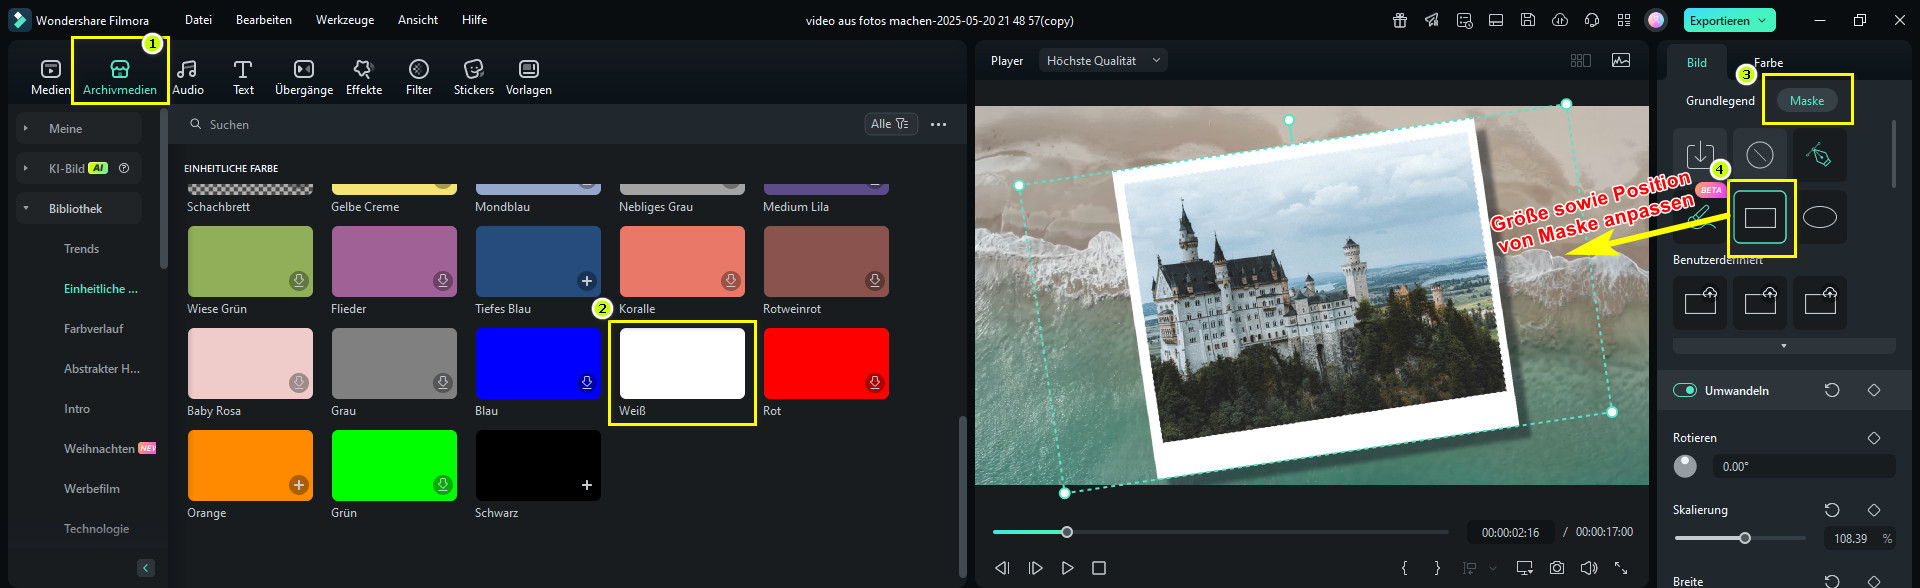The width and height of the screenshot is (1920, 588).
Task: Add keyframe for Umwandeln
Action: click(1874, 390)
